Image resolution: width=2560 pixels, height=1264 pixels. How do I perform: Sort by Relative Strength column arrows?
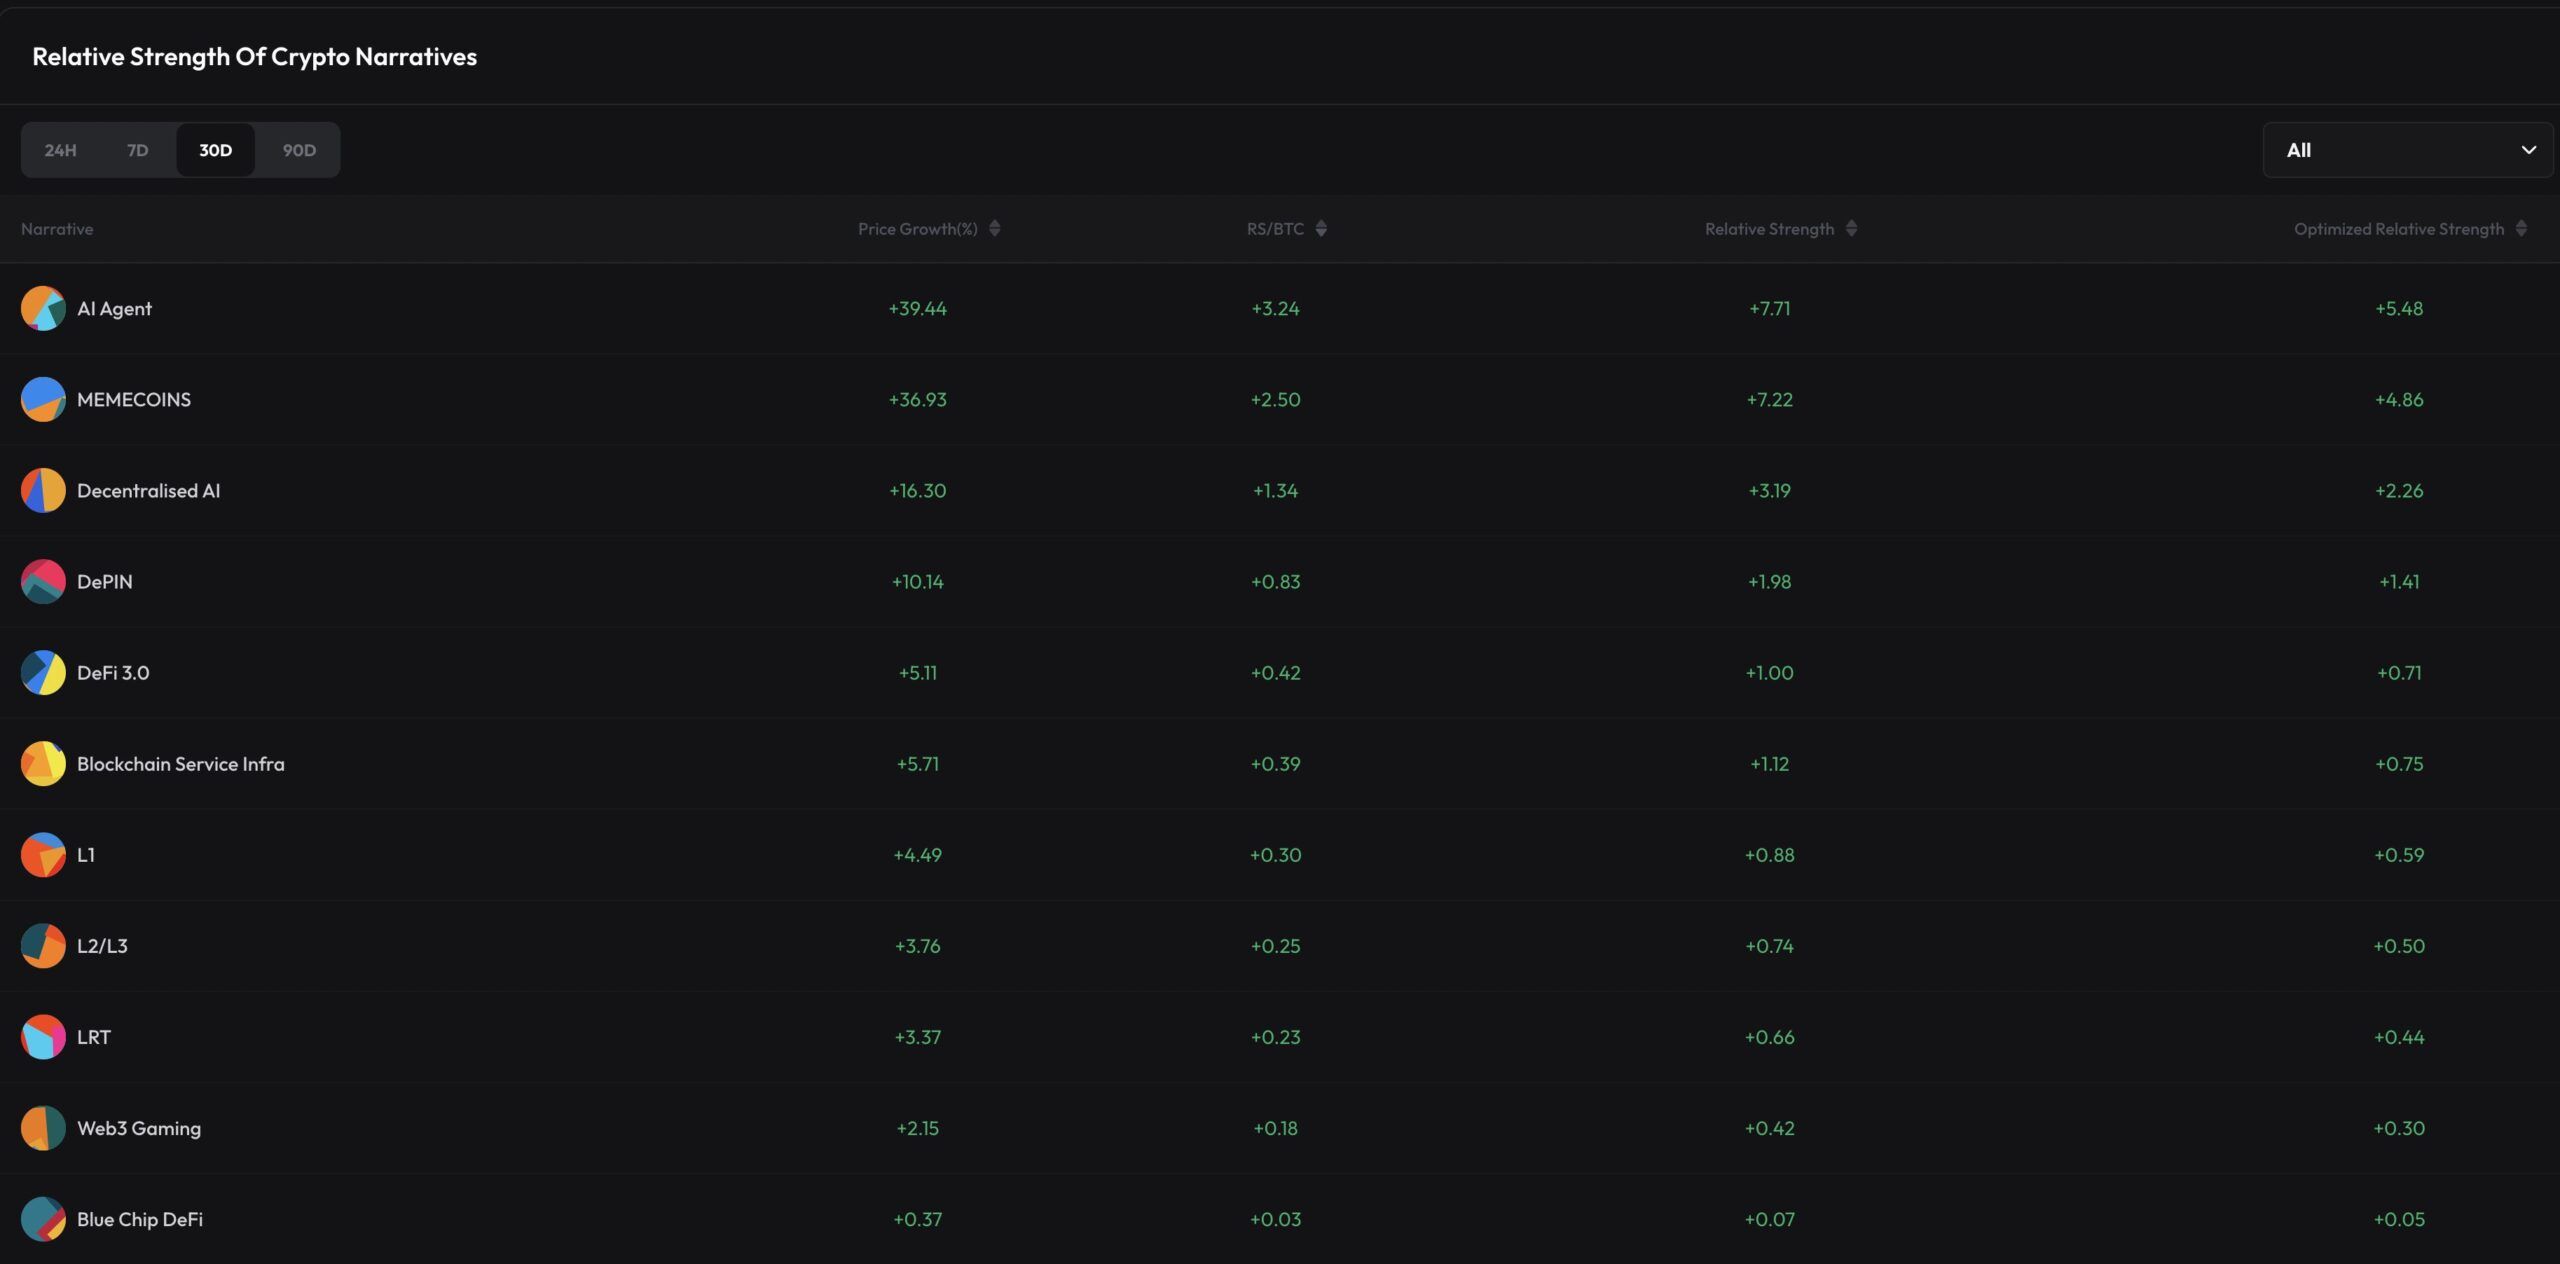(1851, 229)
